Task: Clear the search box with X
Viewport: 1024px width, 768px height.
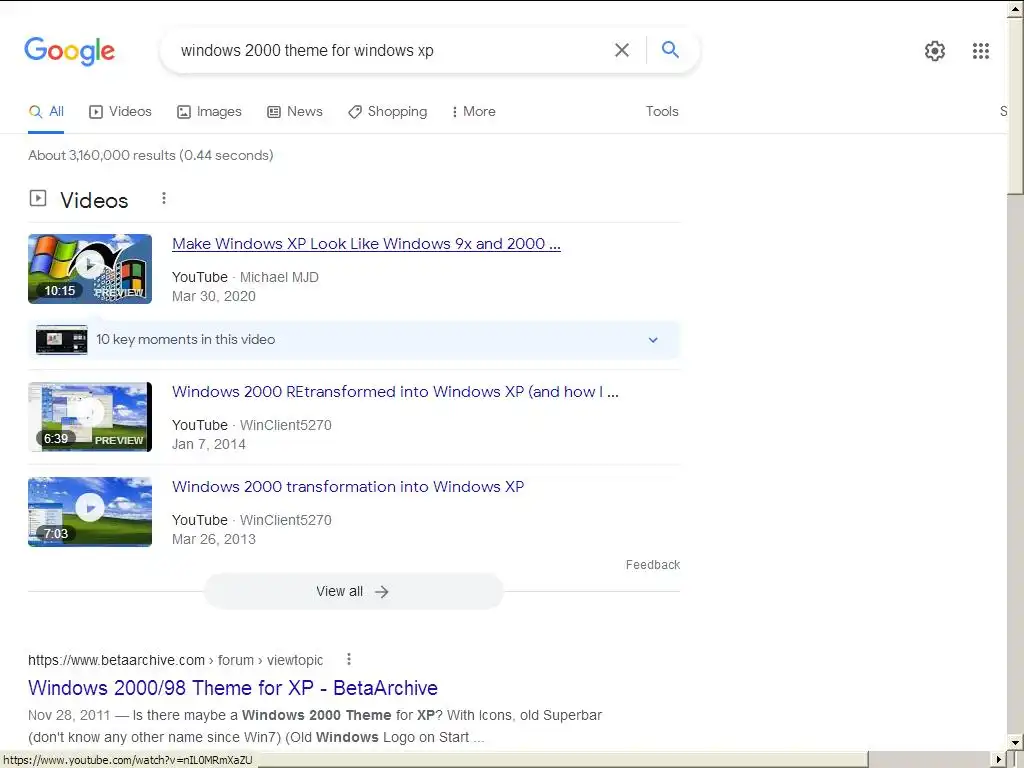Action: [x=622, y=50]
